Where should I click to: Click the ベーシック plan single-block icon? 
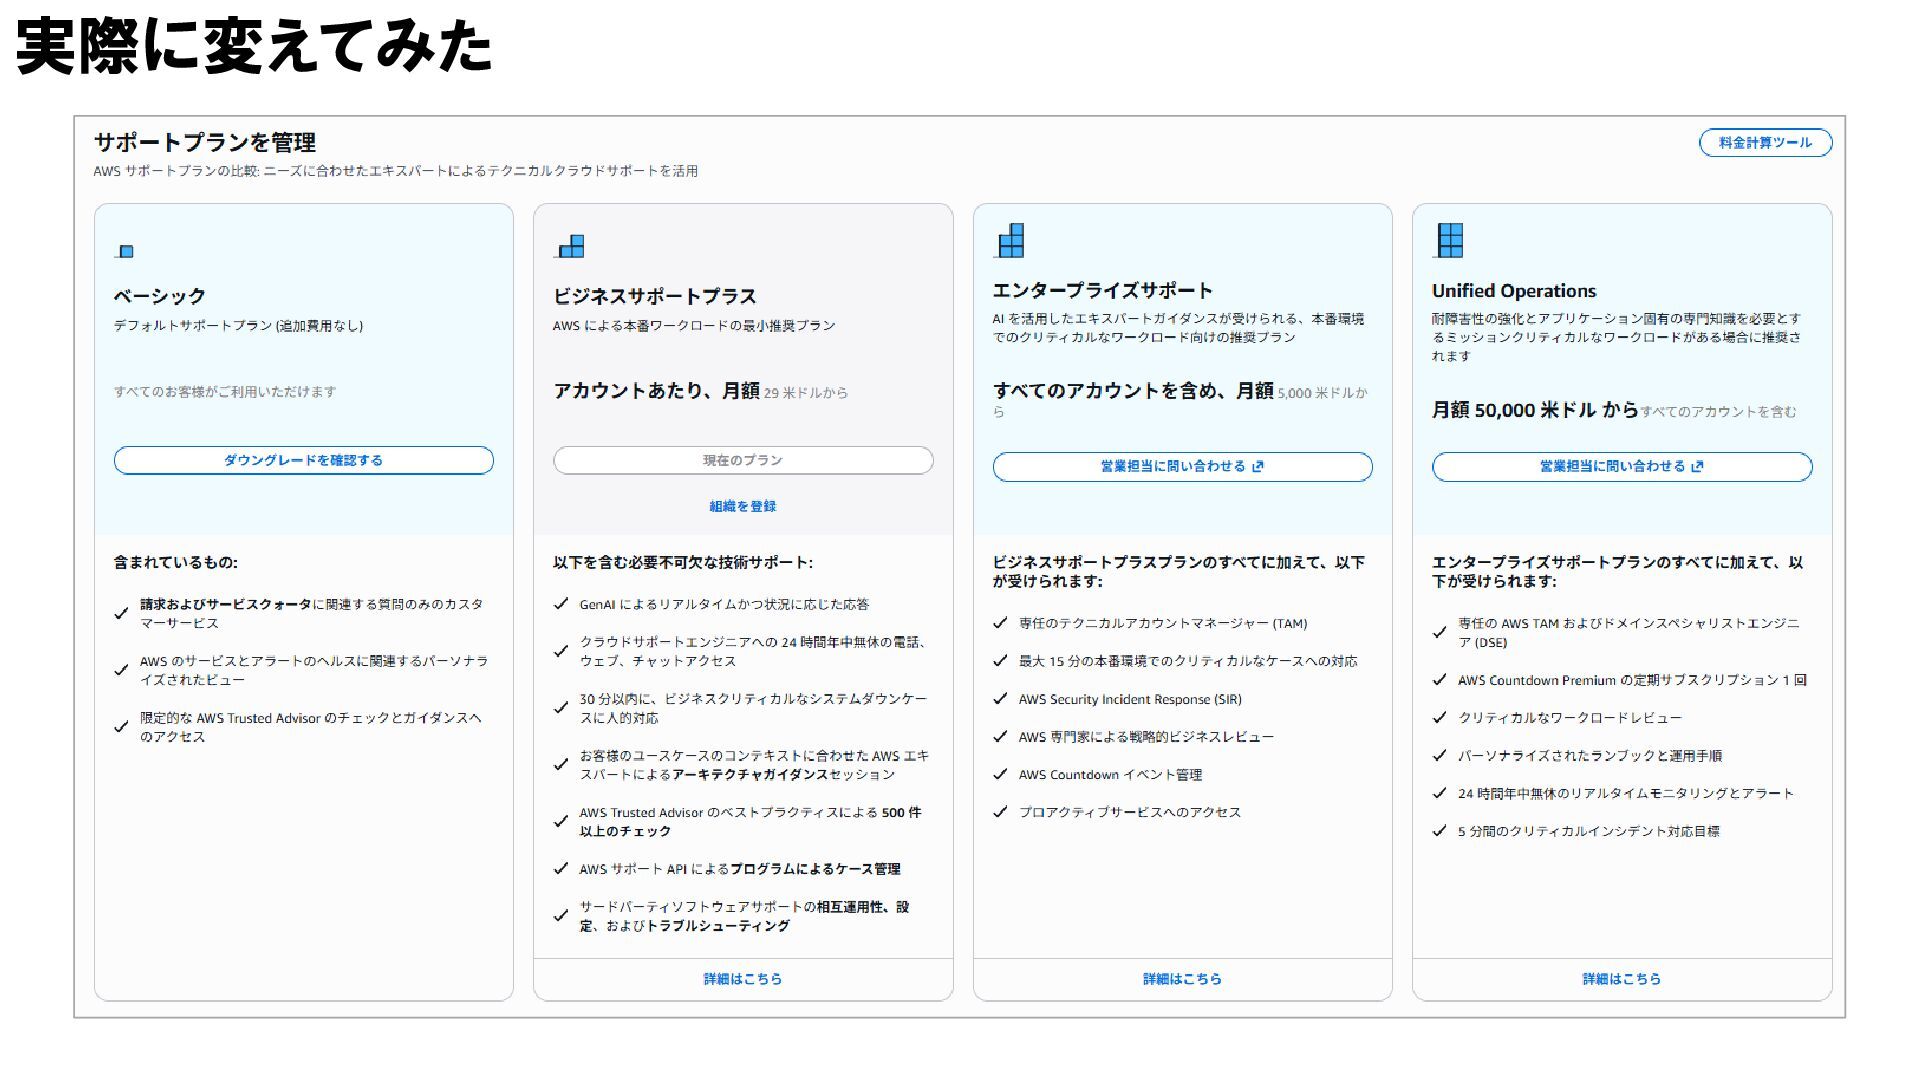126,251
